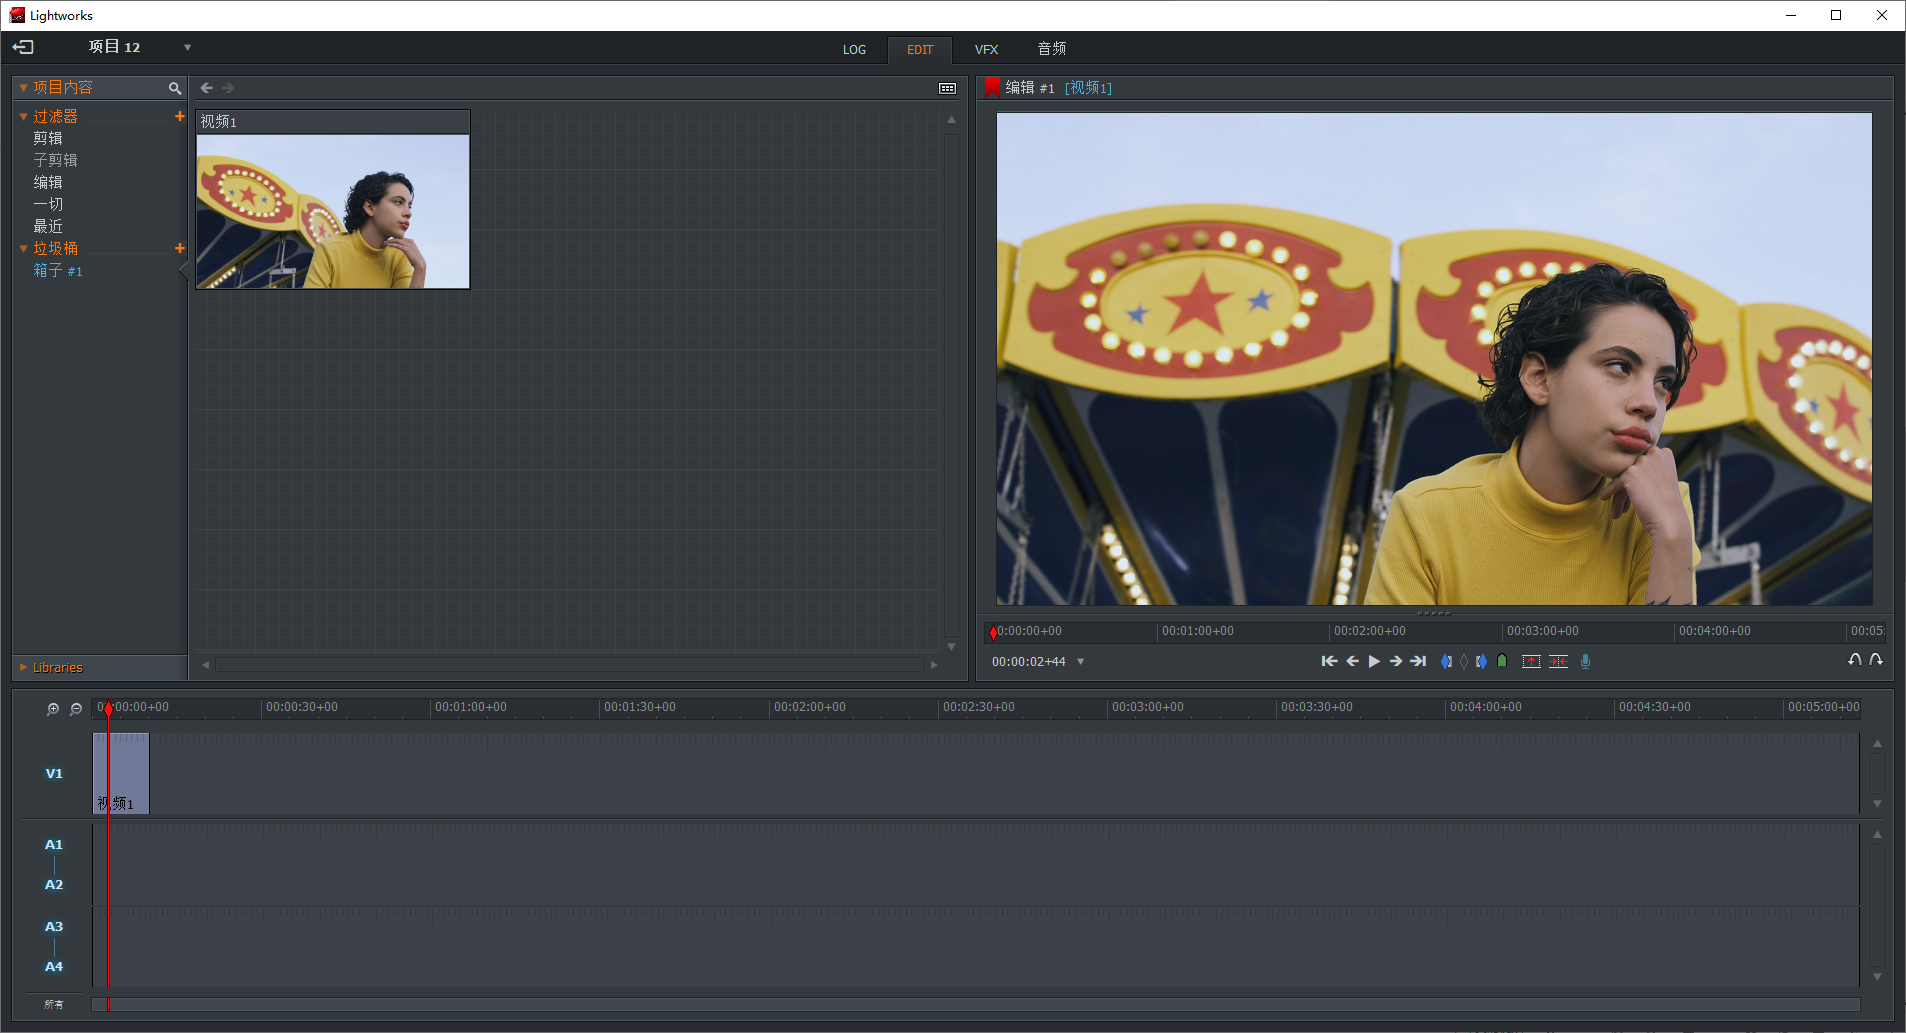Toggle the A4 audio track
1906x1033 pixels.
click(x=54, y=966)
